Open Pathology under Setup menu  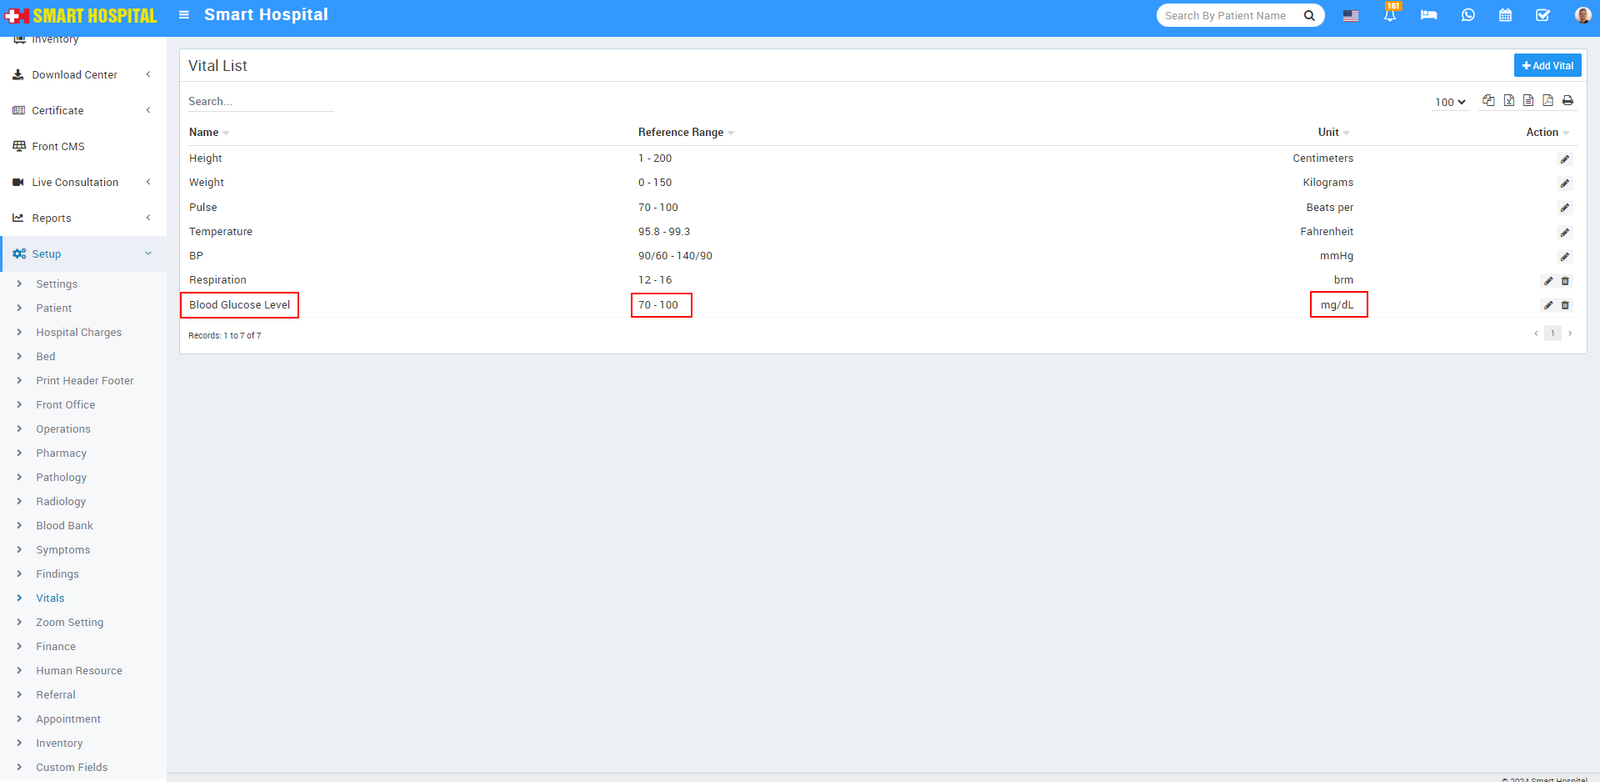point(61,477)
